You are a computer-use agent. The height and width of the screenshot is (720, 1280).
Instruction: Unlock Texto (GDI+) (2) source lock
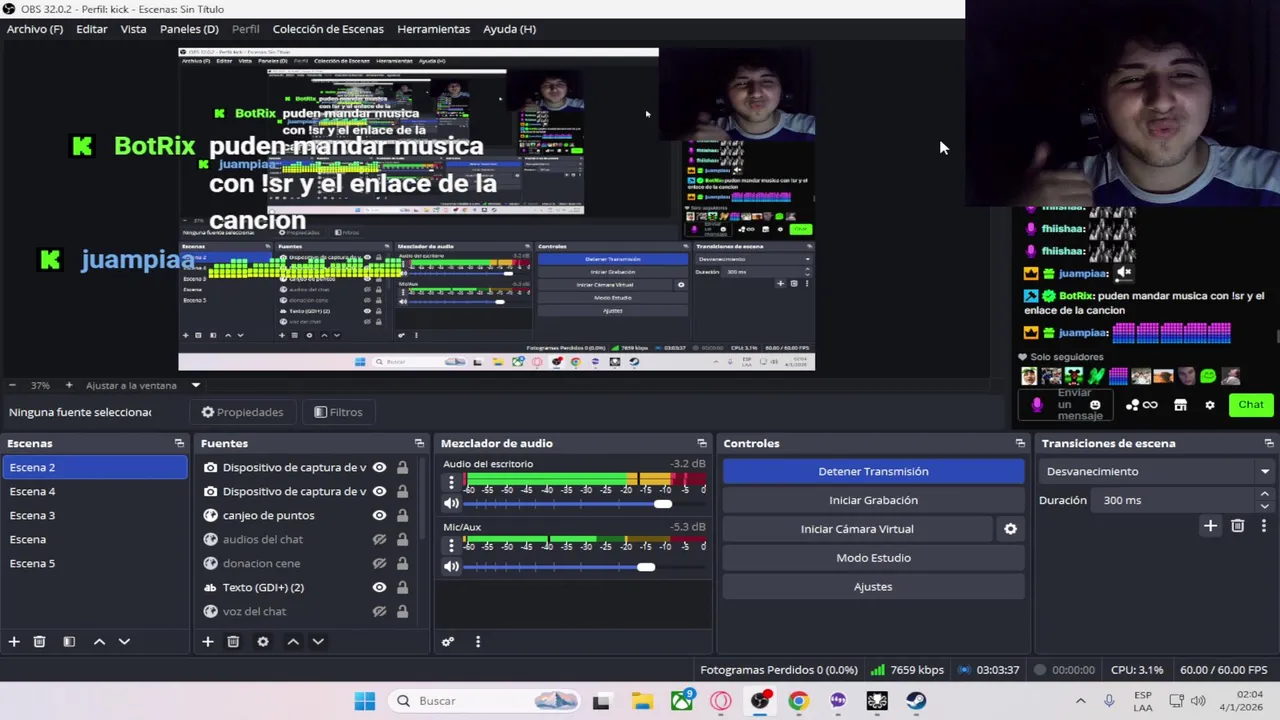click(x=402, y=587)
